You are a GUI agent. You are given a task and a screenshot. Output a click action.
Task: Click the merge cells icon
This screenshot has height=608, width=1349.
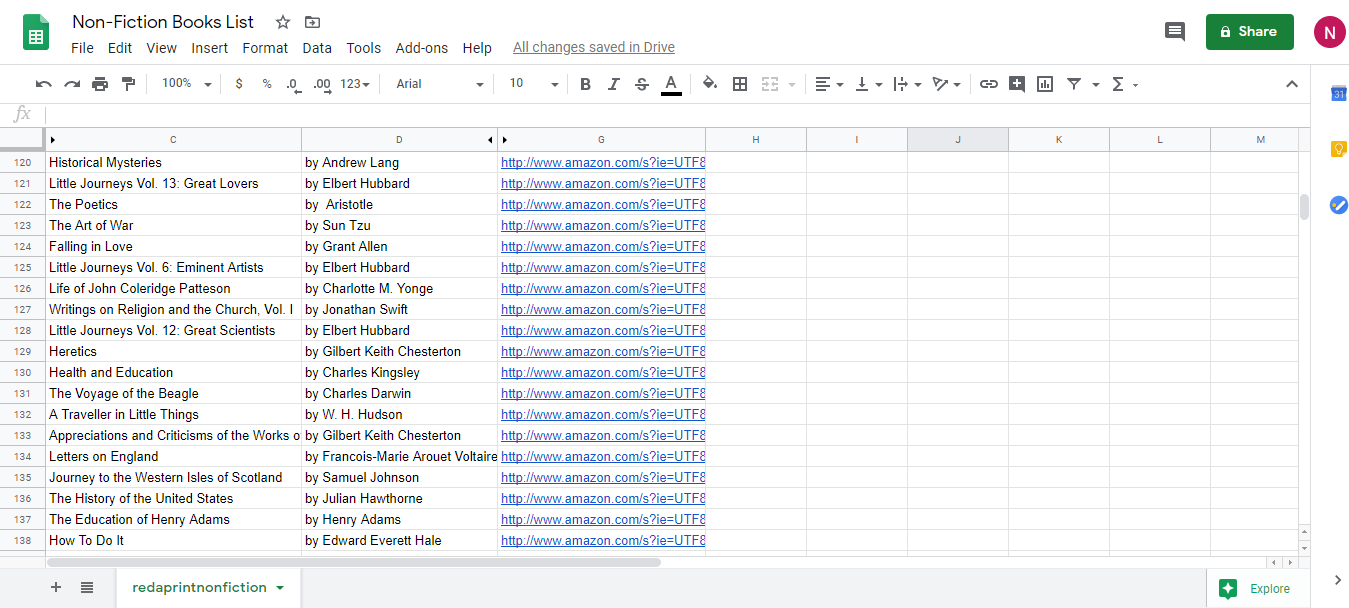[770, 84]
